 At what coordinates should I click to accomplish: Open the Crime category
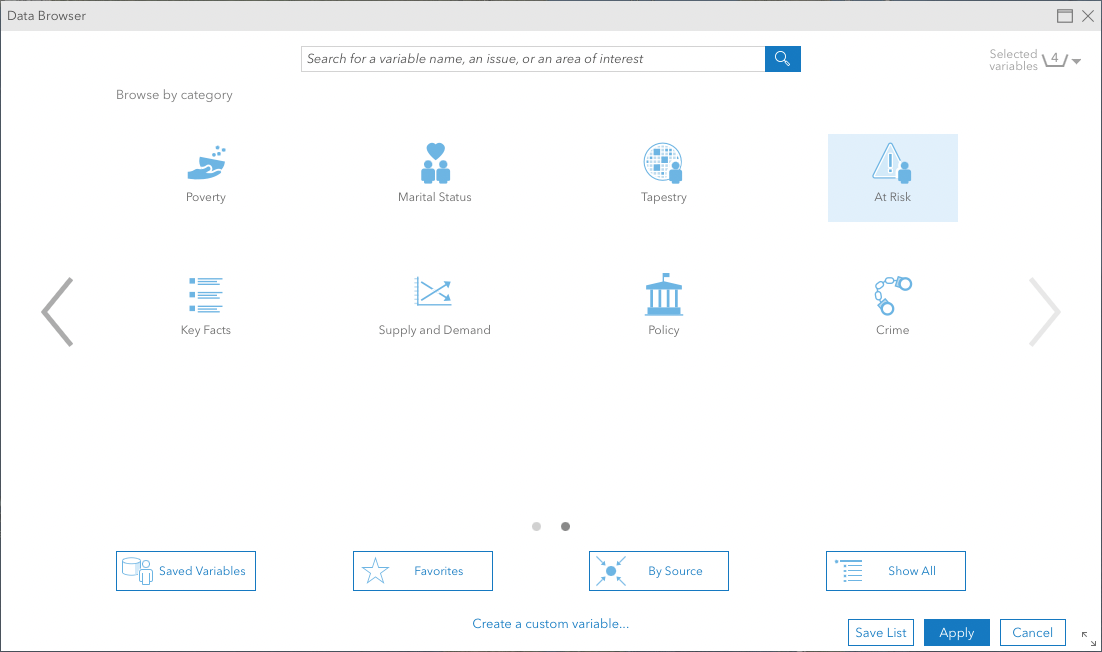pyautogui.click(x=893, y=306)
